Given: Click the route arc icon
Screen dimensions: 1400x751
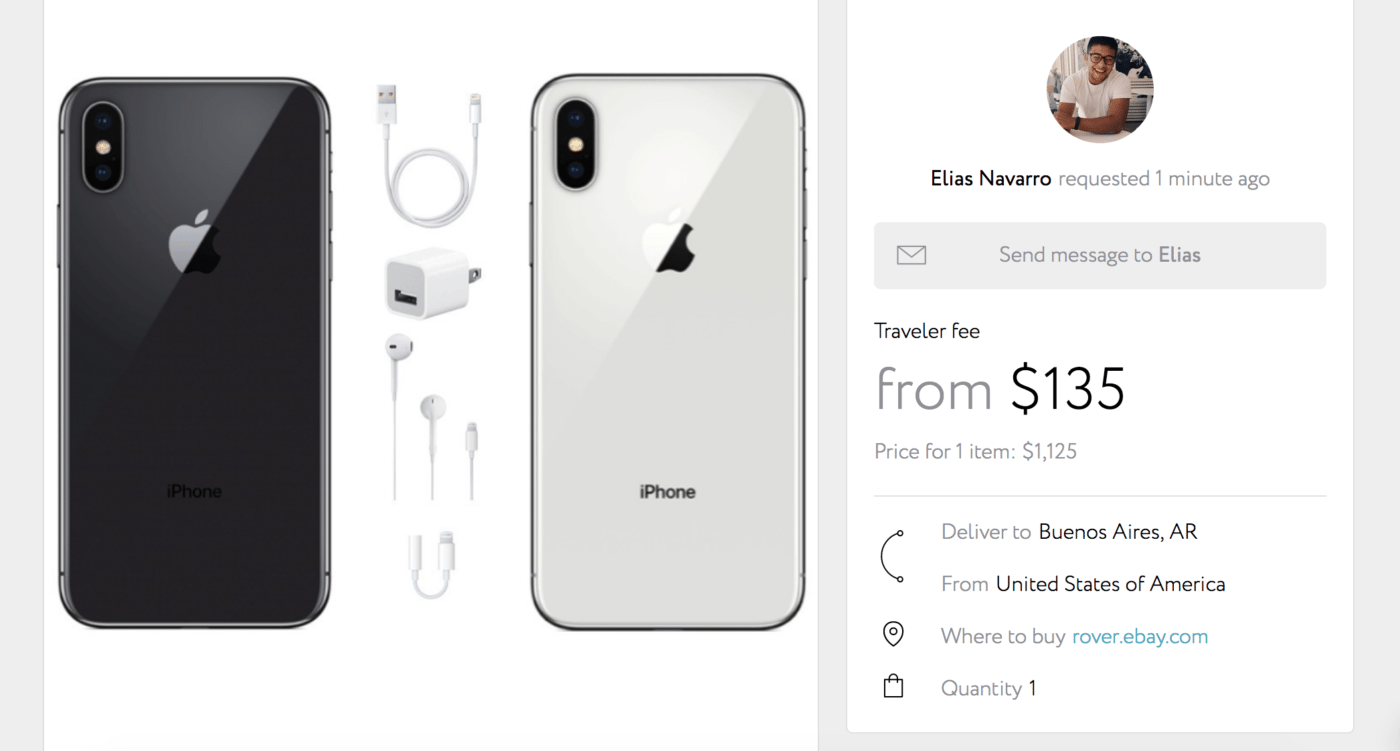Looking at the screenshot, I should [x=892, y=557].
